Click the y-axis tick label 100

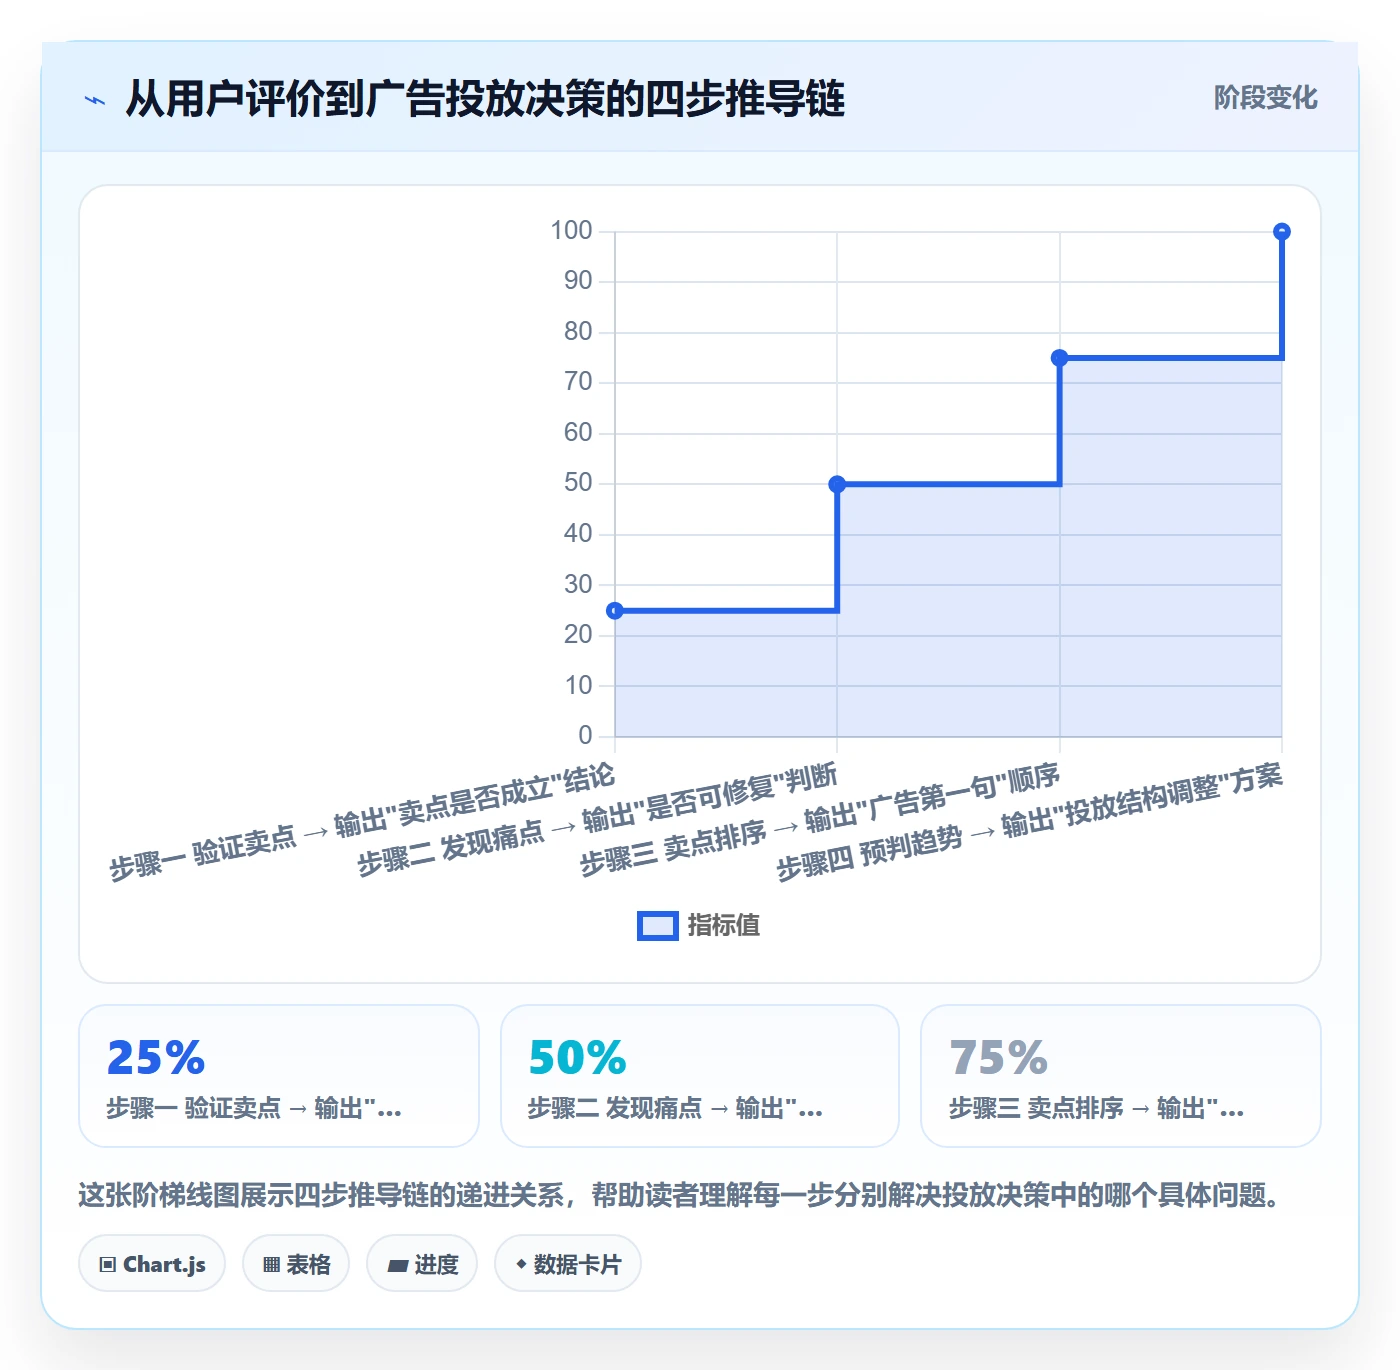(571, 231)
